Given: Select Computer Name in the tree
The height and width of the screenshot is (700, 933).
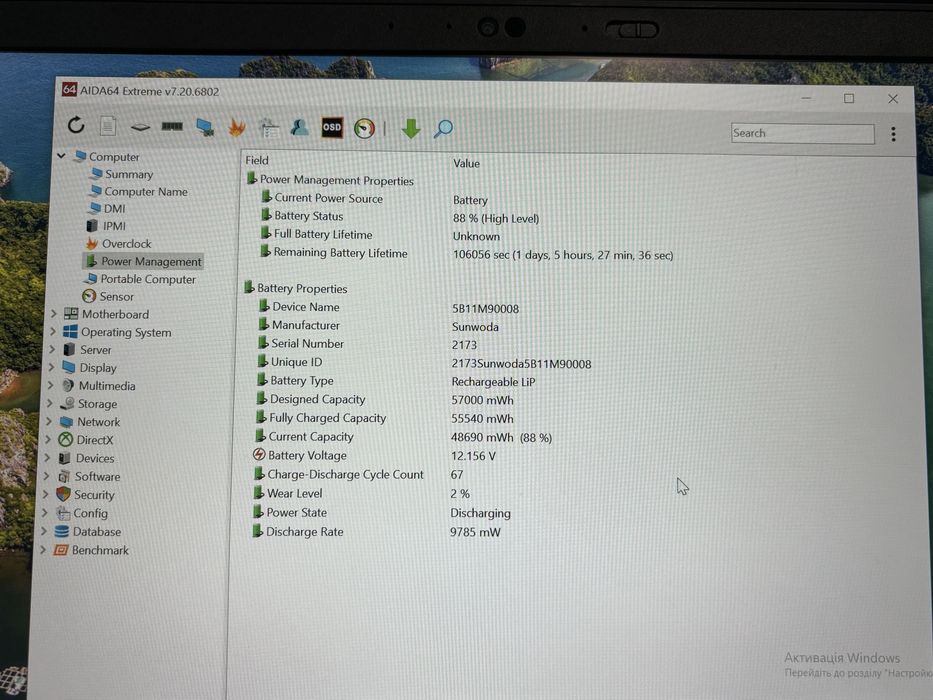Looking at the screenshot, I should 138,191.
